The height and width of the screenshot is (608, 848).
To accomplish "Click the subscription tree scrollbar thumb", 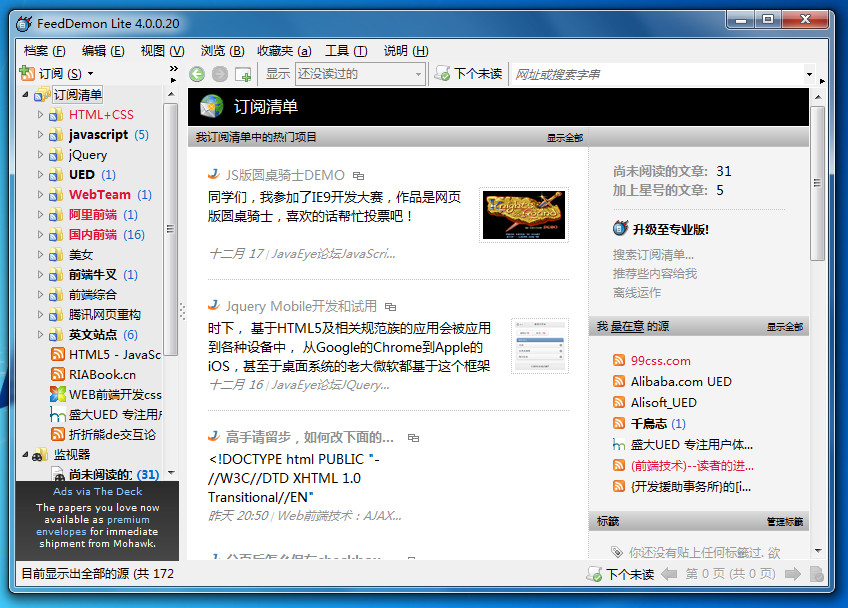I will (171, 229).
